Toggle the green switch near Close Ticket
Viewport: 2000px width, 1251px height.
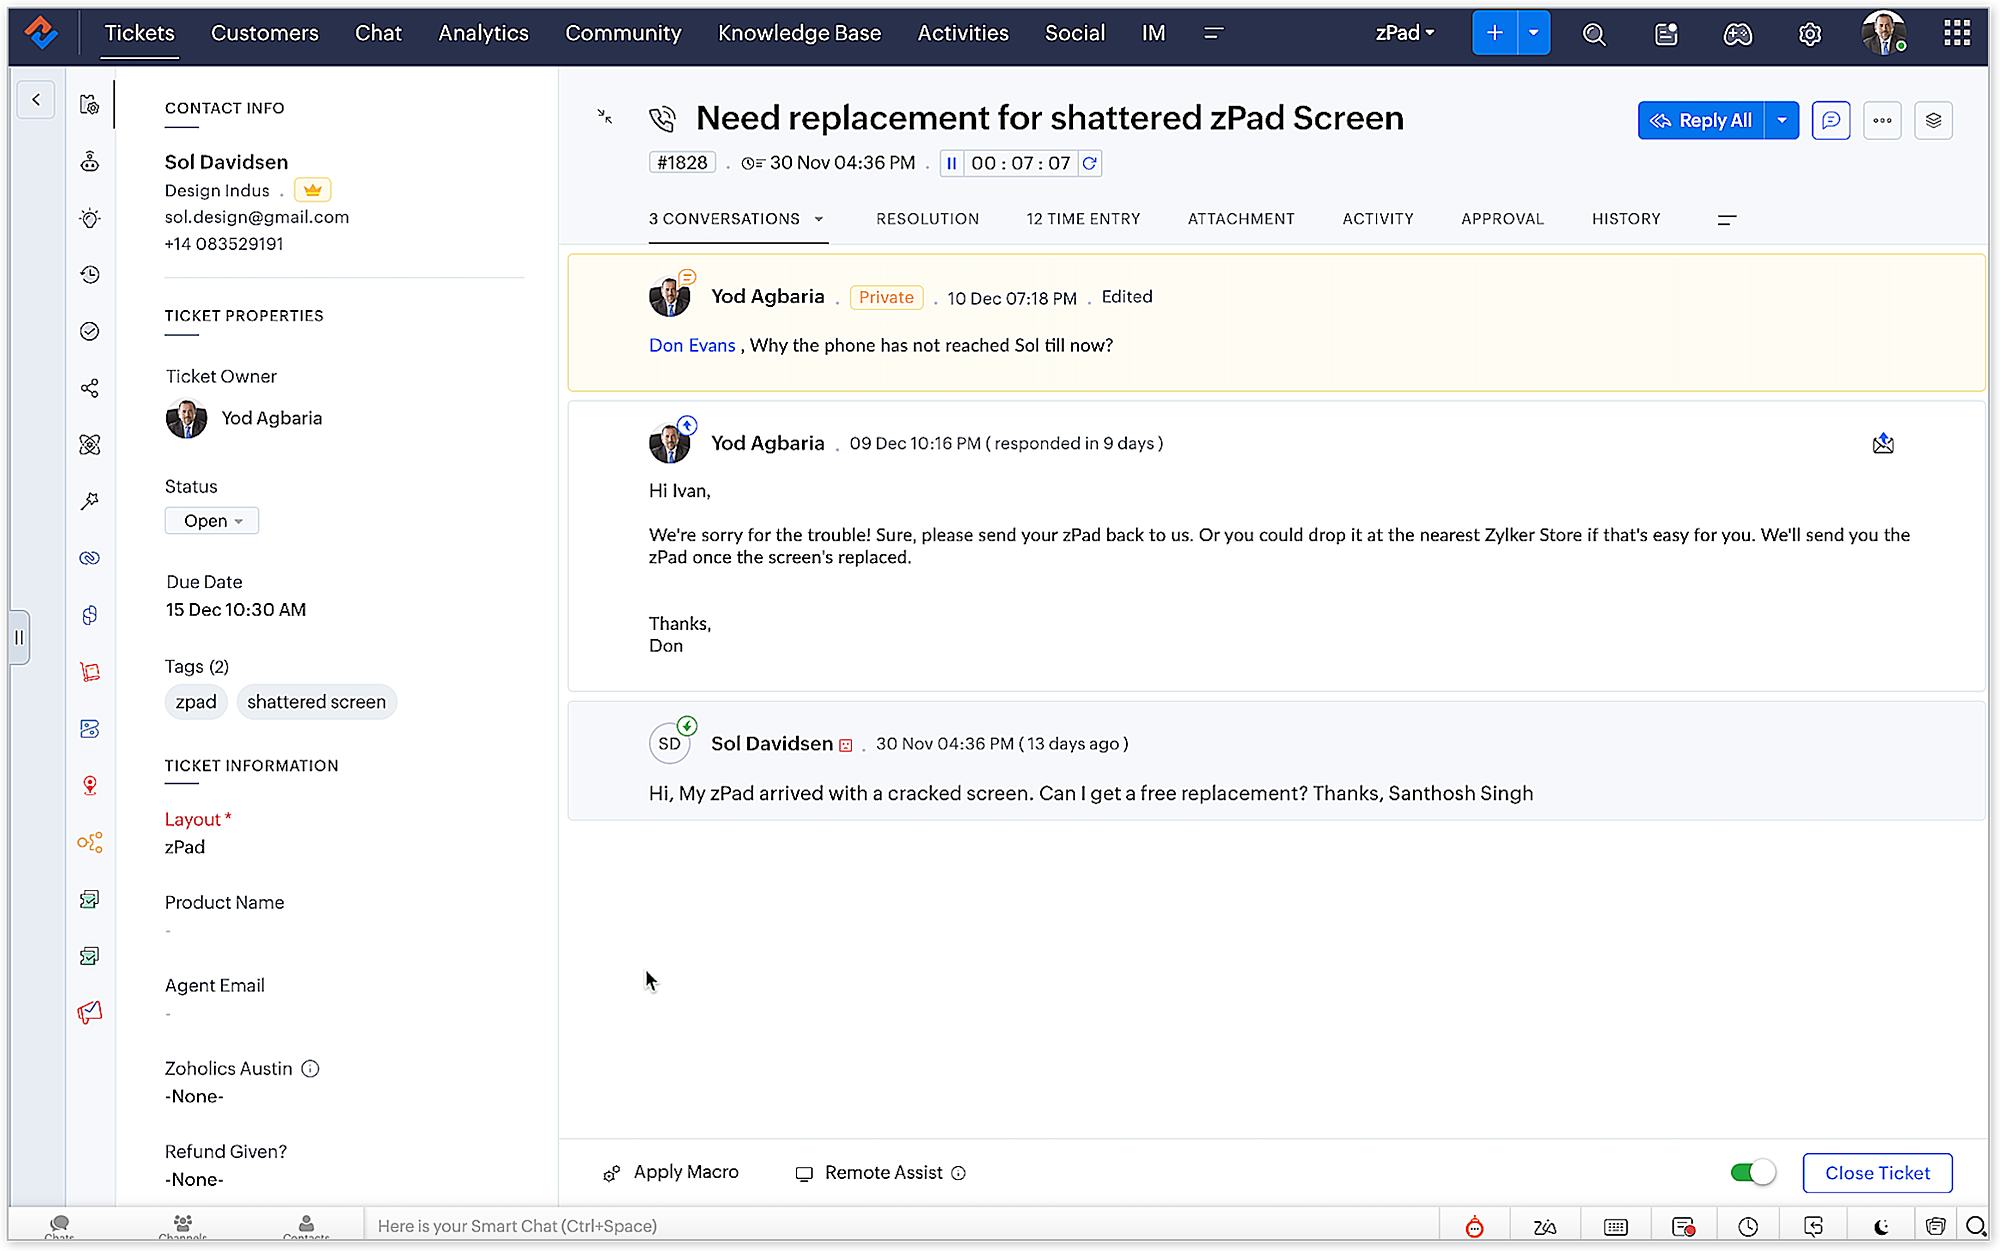coord(1752,1172)
